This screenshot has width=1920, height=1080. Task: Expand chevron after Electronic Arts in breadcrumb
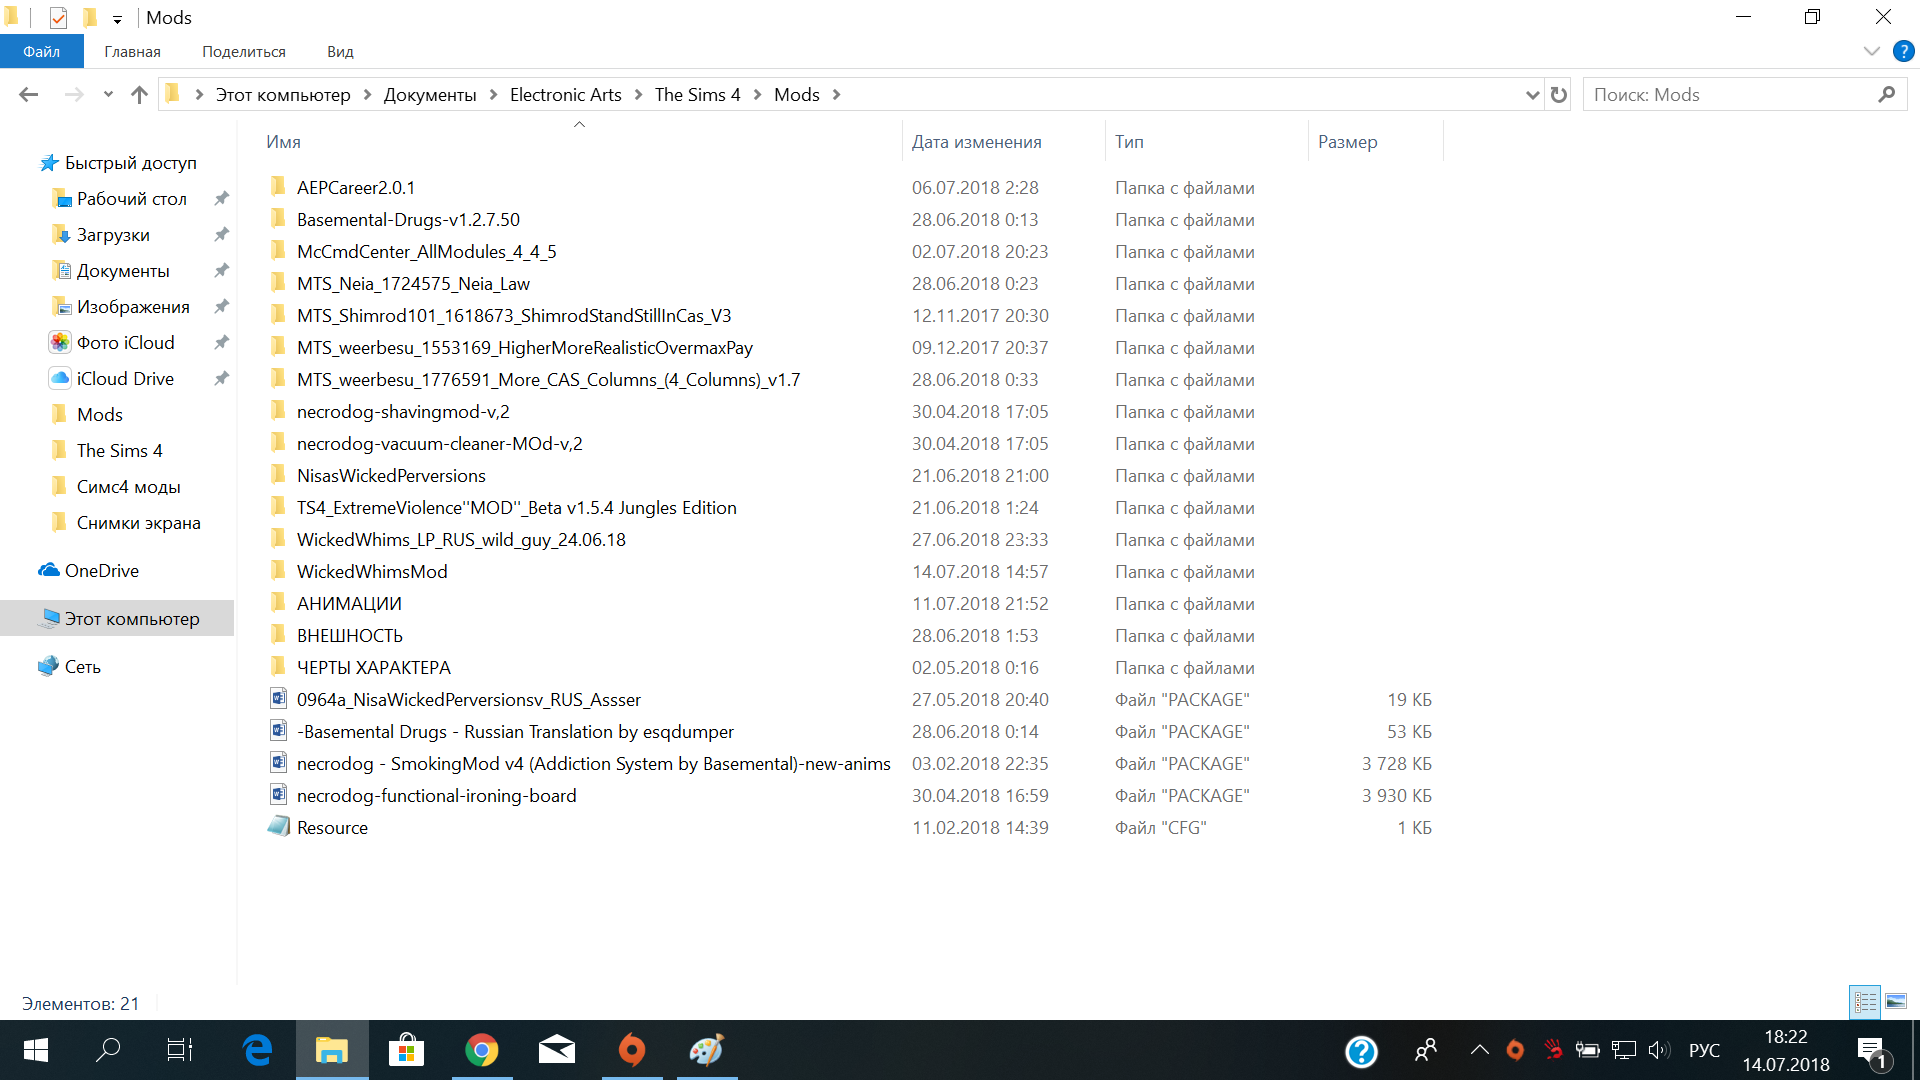(638, 95)
